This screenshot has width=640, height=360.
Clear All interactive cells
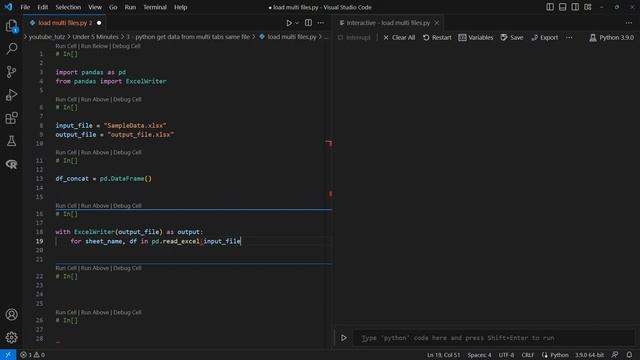click(399, 38)
